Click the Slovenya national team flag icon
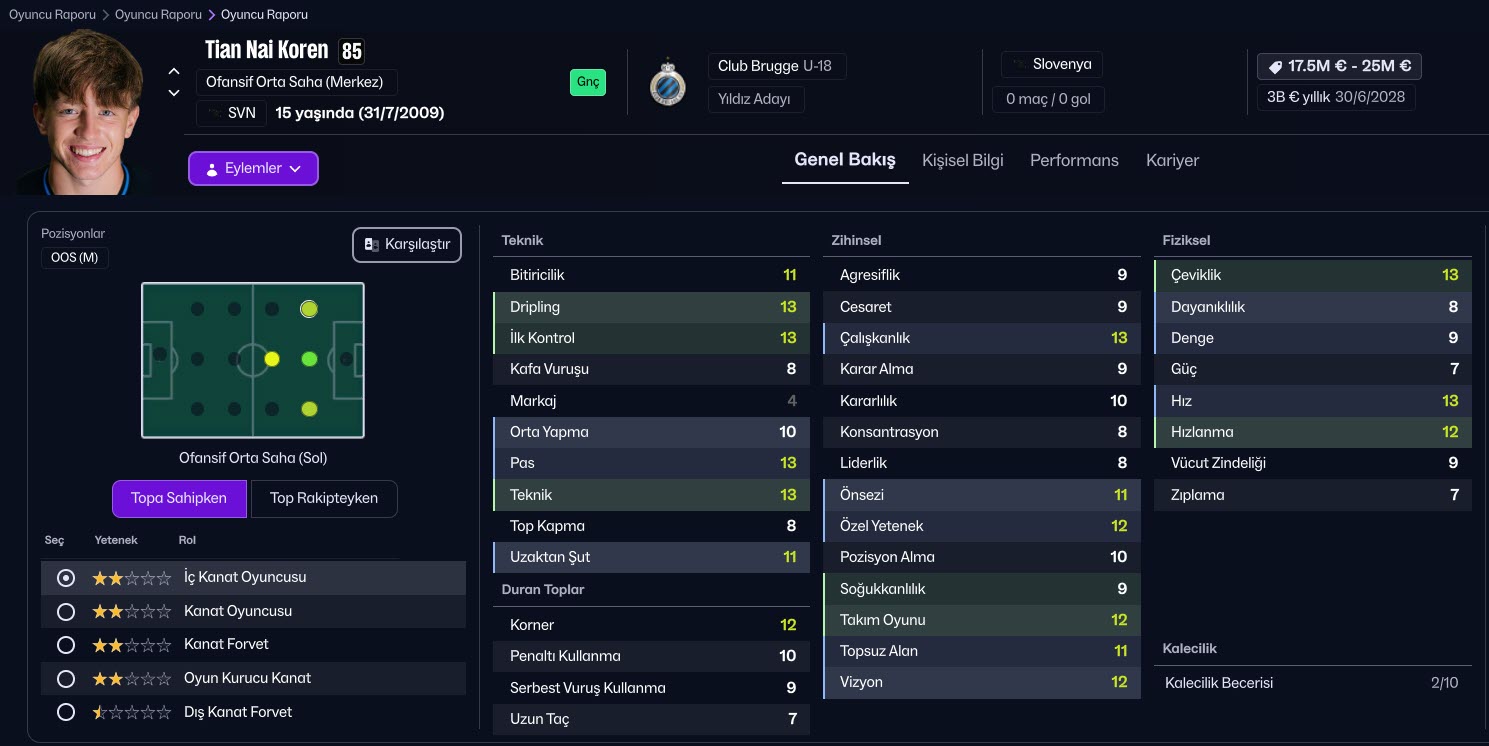Screen dimensions: 1489x746 (x=1018, y=65)
